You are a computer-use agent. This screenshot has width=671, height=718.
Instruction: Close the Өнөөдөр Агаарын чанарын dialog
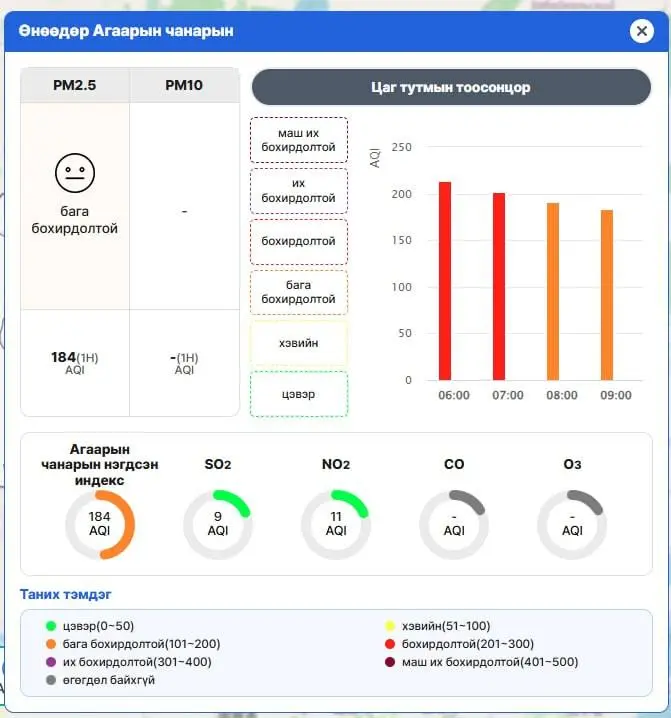pyautogui.click(x=641, y=31)
